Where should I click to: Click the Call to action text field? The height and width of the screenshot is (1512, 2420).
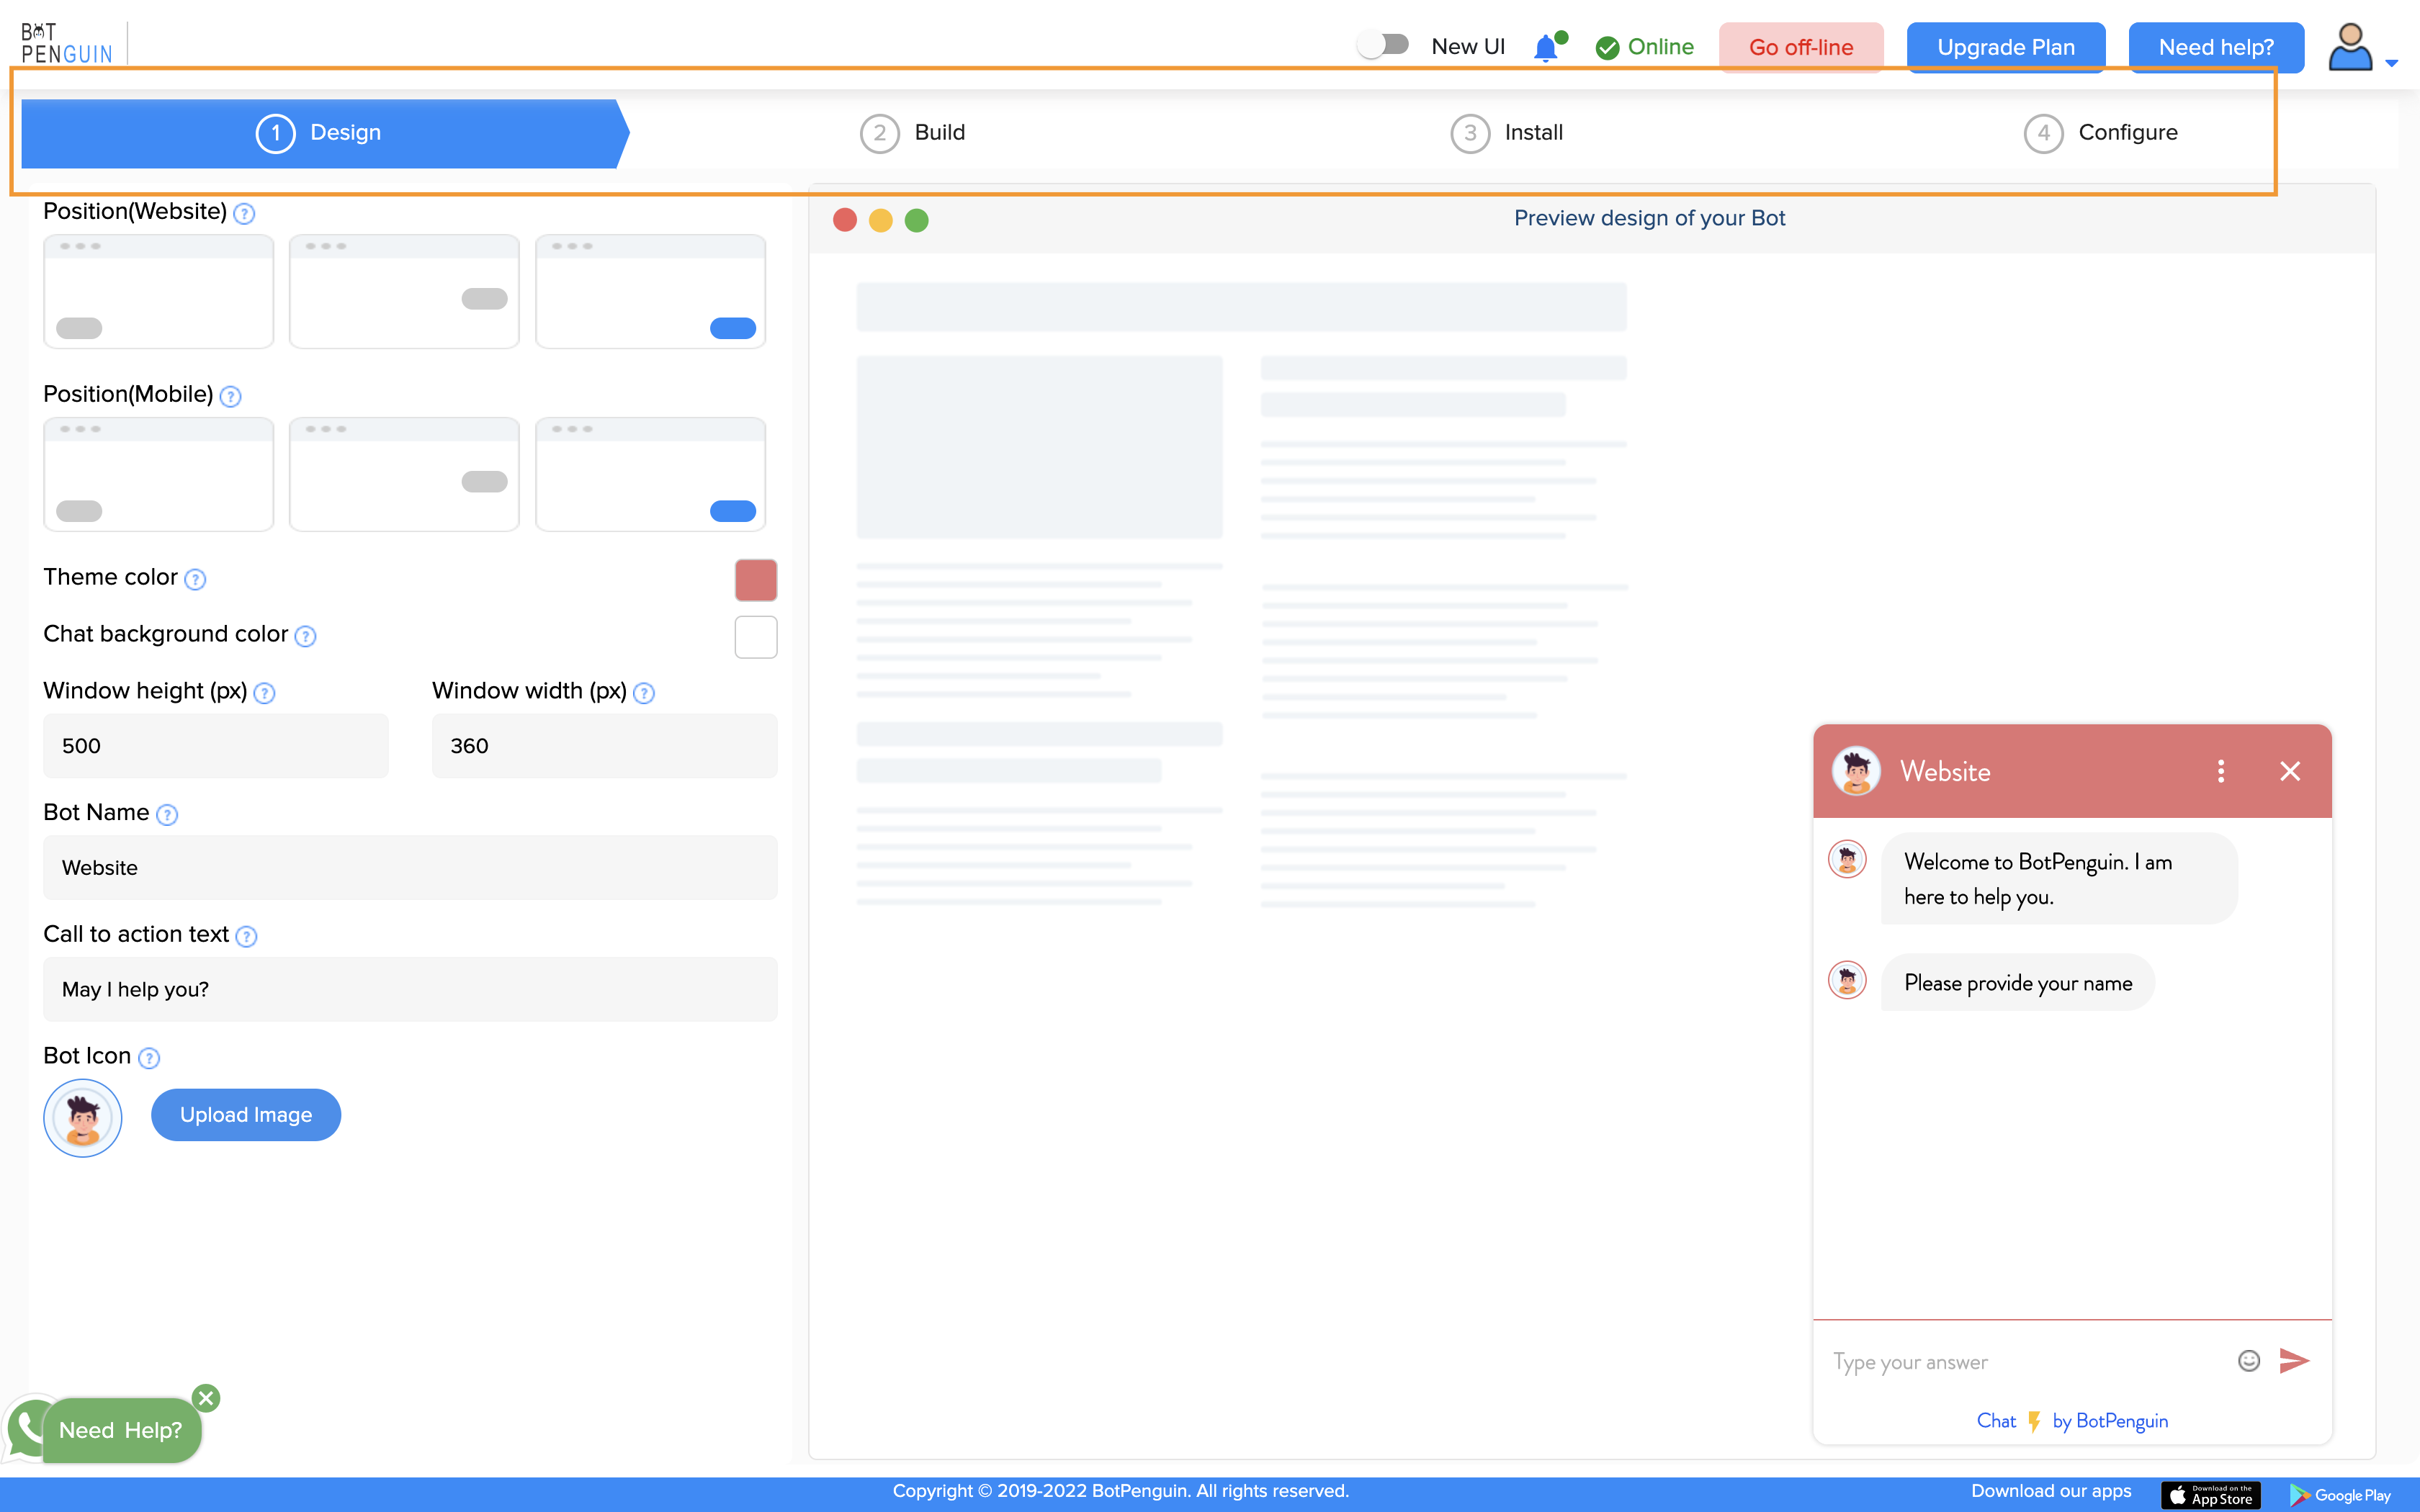tap(410, 989)
